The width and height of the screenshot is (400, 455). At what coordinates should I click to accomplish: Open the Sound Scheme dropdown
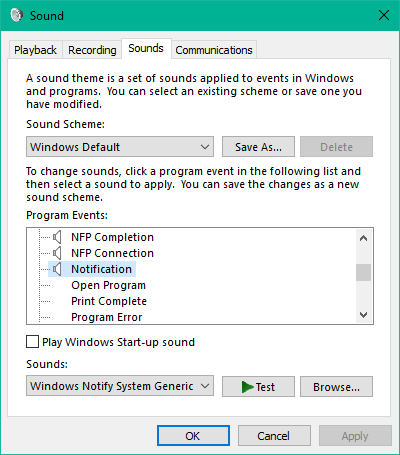pos(120,147)
